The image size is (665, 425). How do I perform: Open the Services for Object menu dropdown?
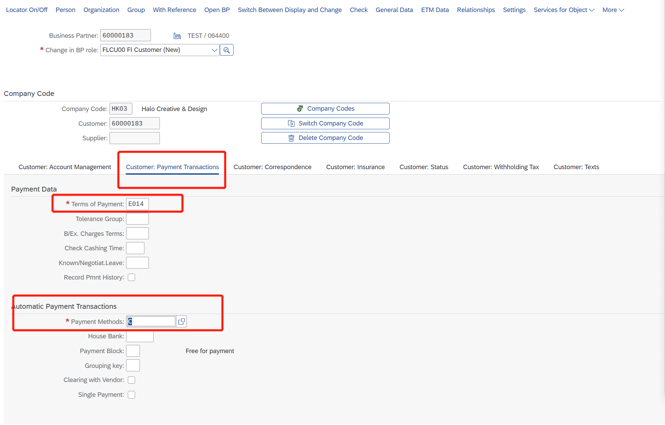pyautogui.click(x=563, y=10)
